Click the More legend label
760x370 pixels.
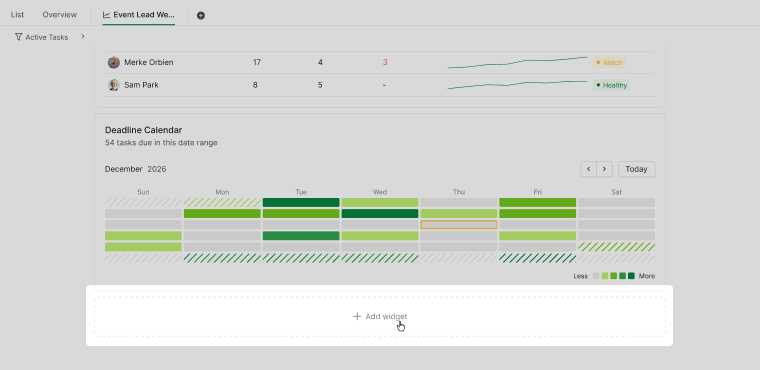(x=647, y=276)
